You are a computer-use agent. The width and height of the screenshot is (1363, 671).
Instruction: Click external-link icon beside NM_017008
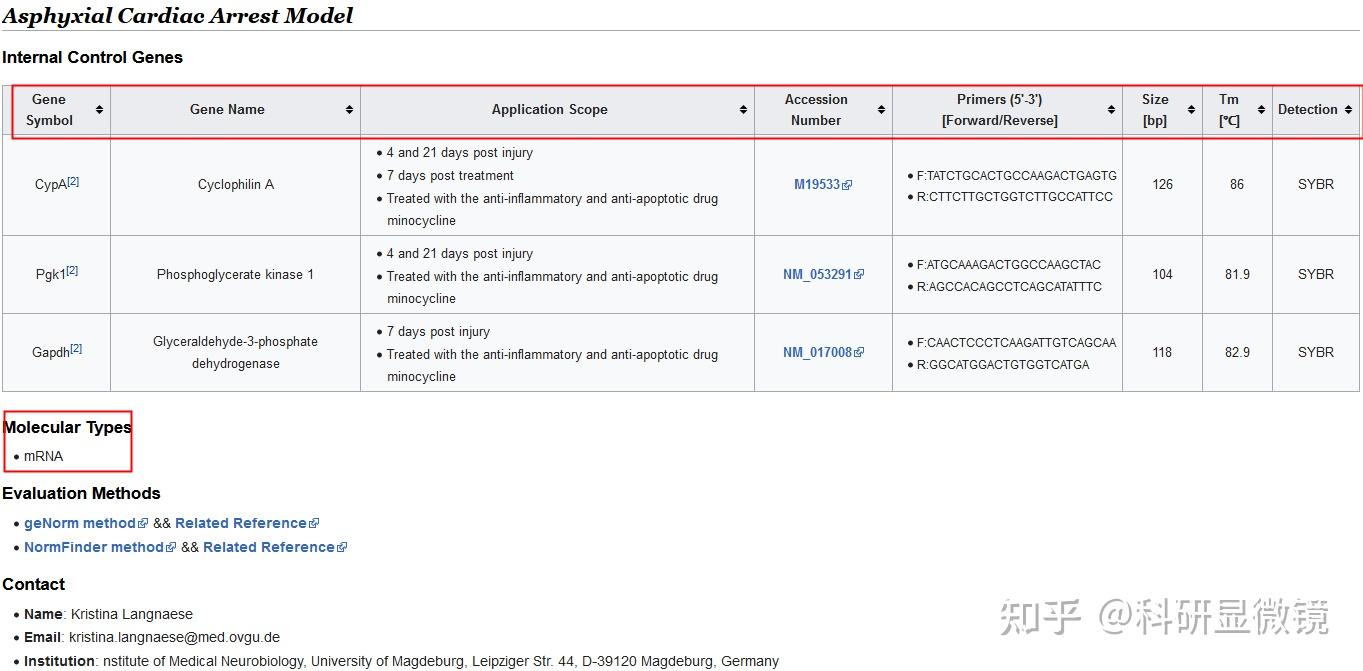[859, 352]
